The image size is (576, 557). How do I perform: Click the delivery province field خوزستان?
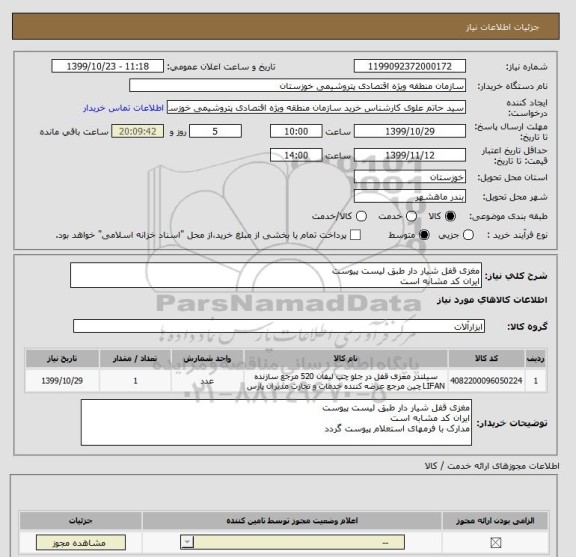[x=410, y=177]
